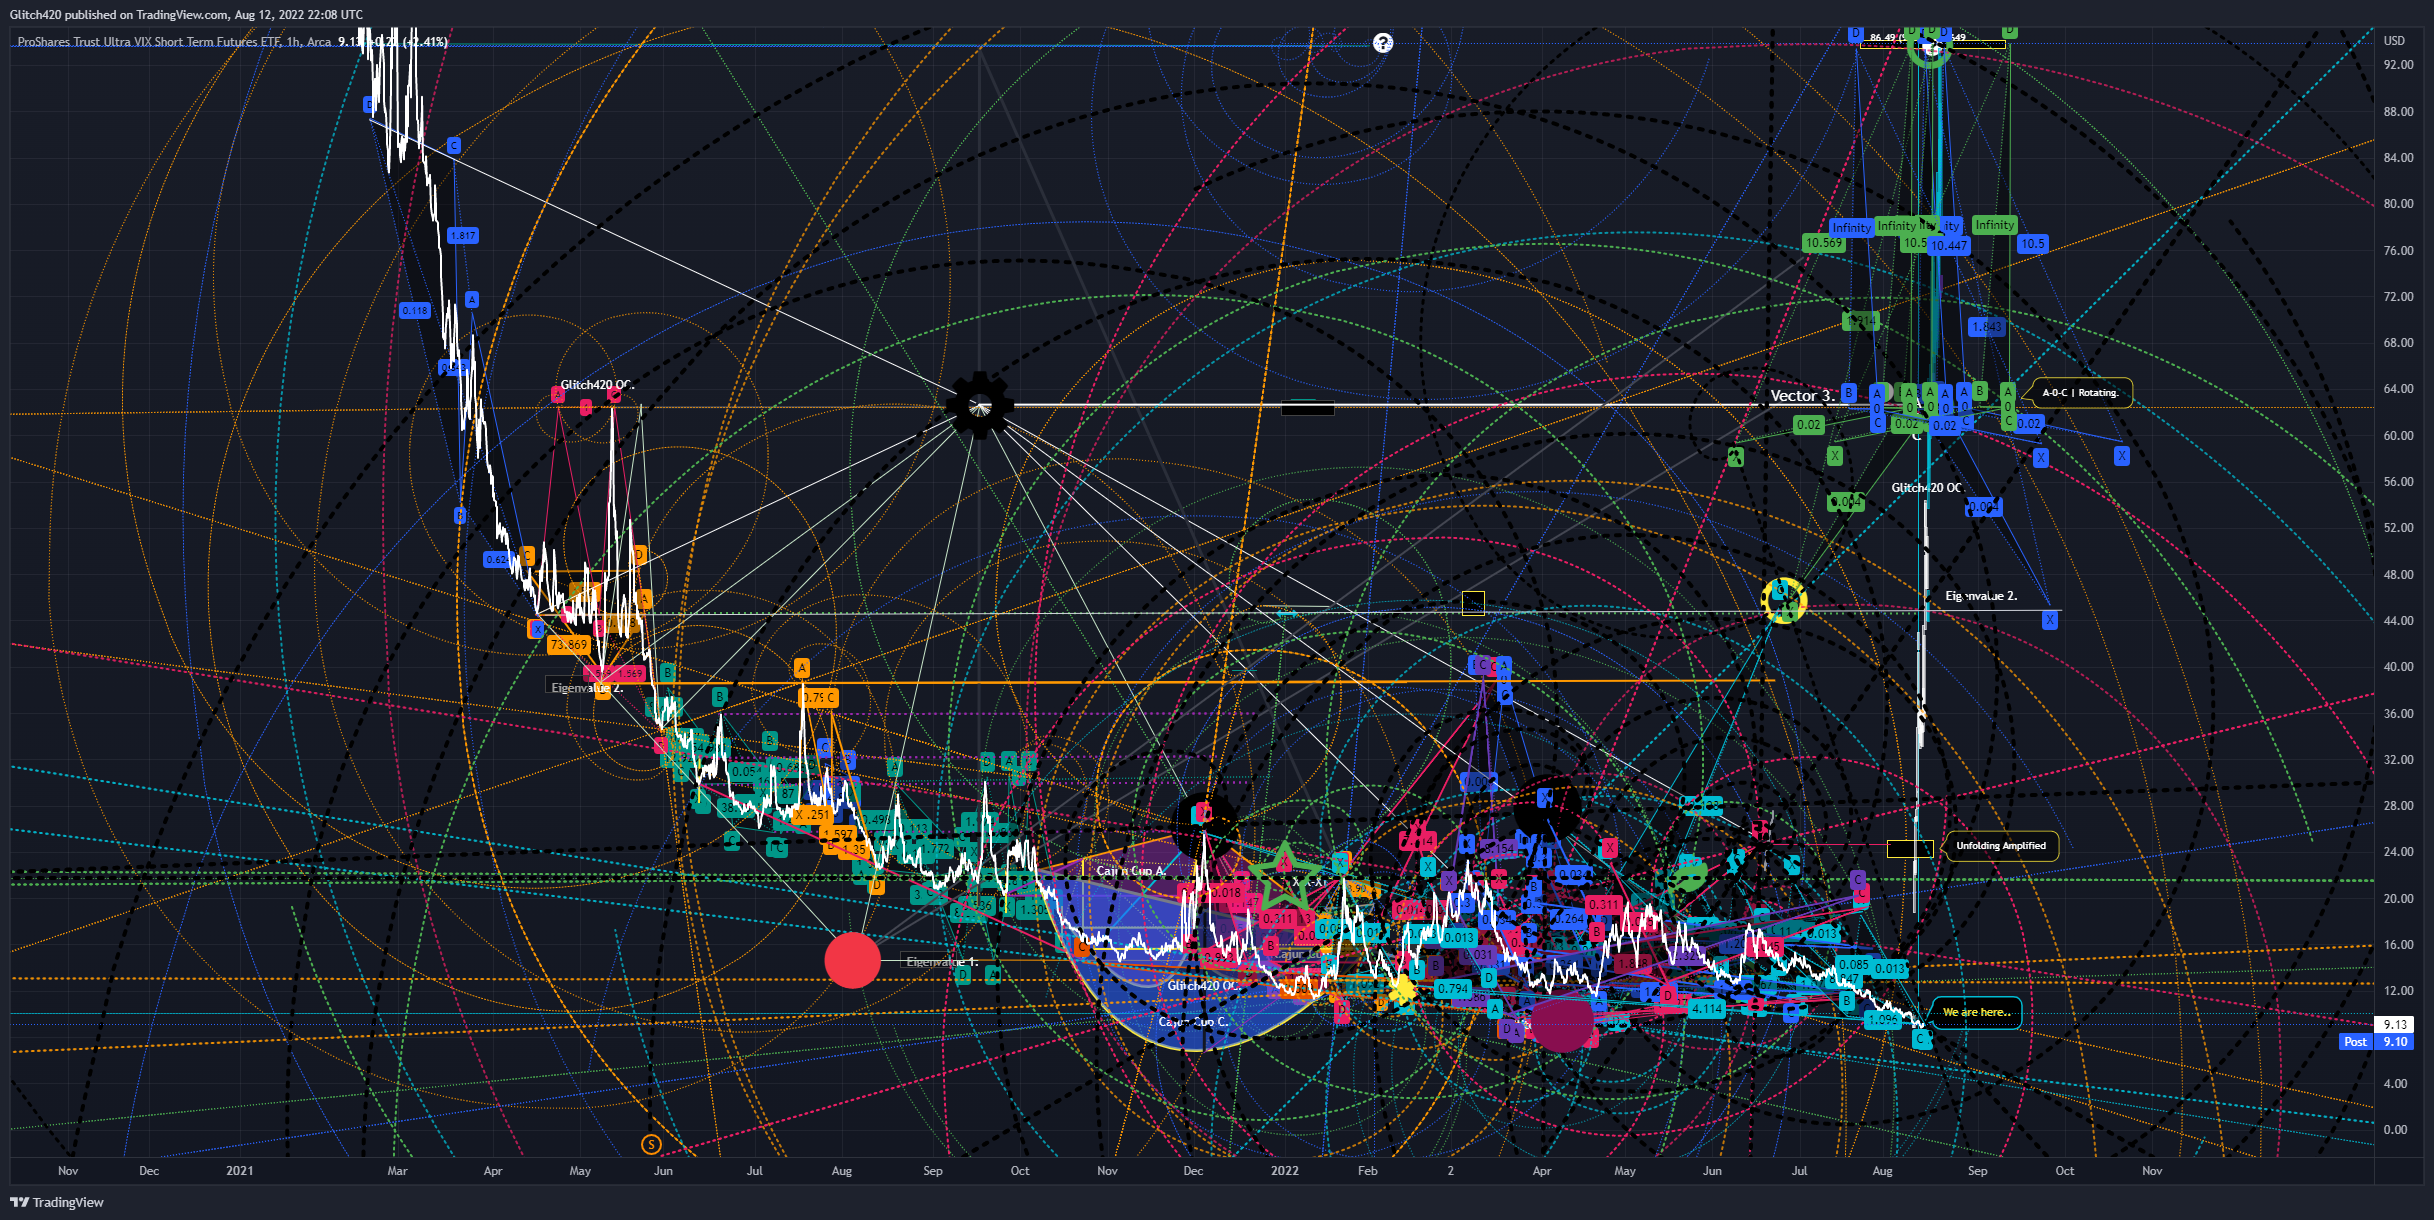This screenshot has height=1220, width=2434.
Task: Click the 2022 label on time axis
Action: point(1284,1170)
